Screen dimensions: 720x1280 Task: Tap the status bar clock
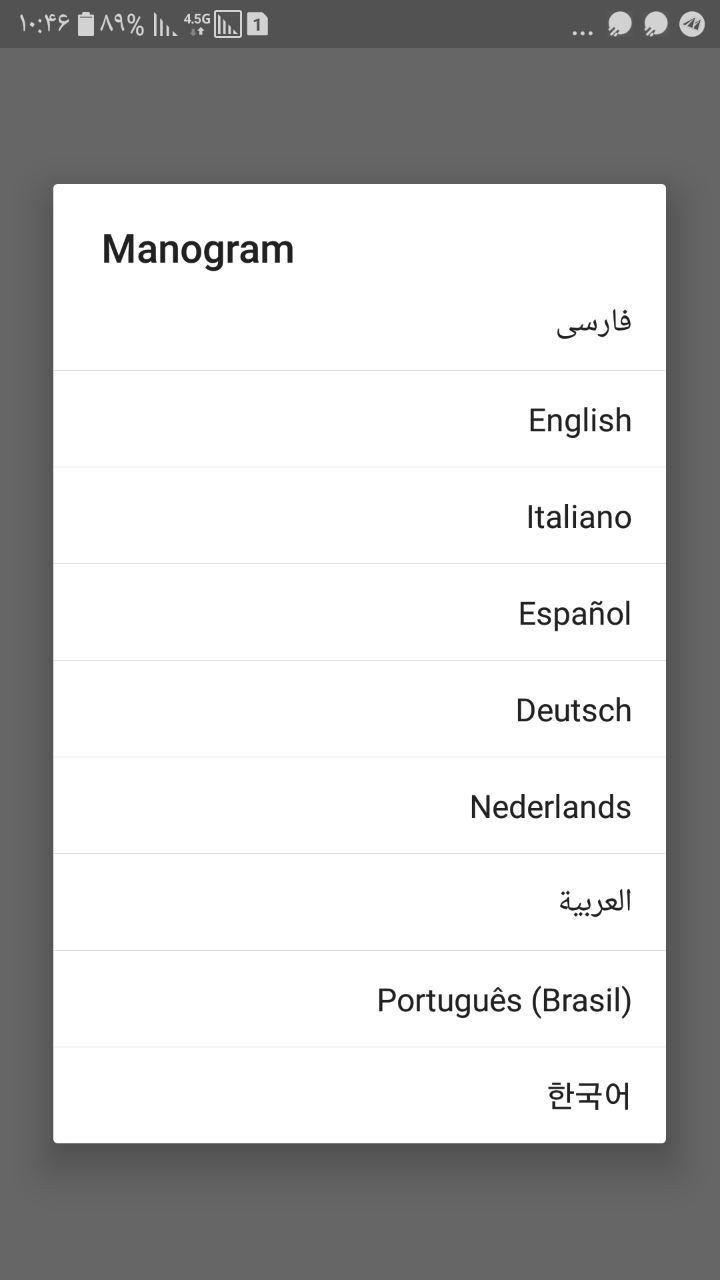pyautogui.click(x=43, y=24)
